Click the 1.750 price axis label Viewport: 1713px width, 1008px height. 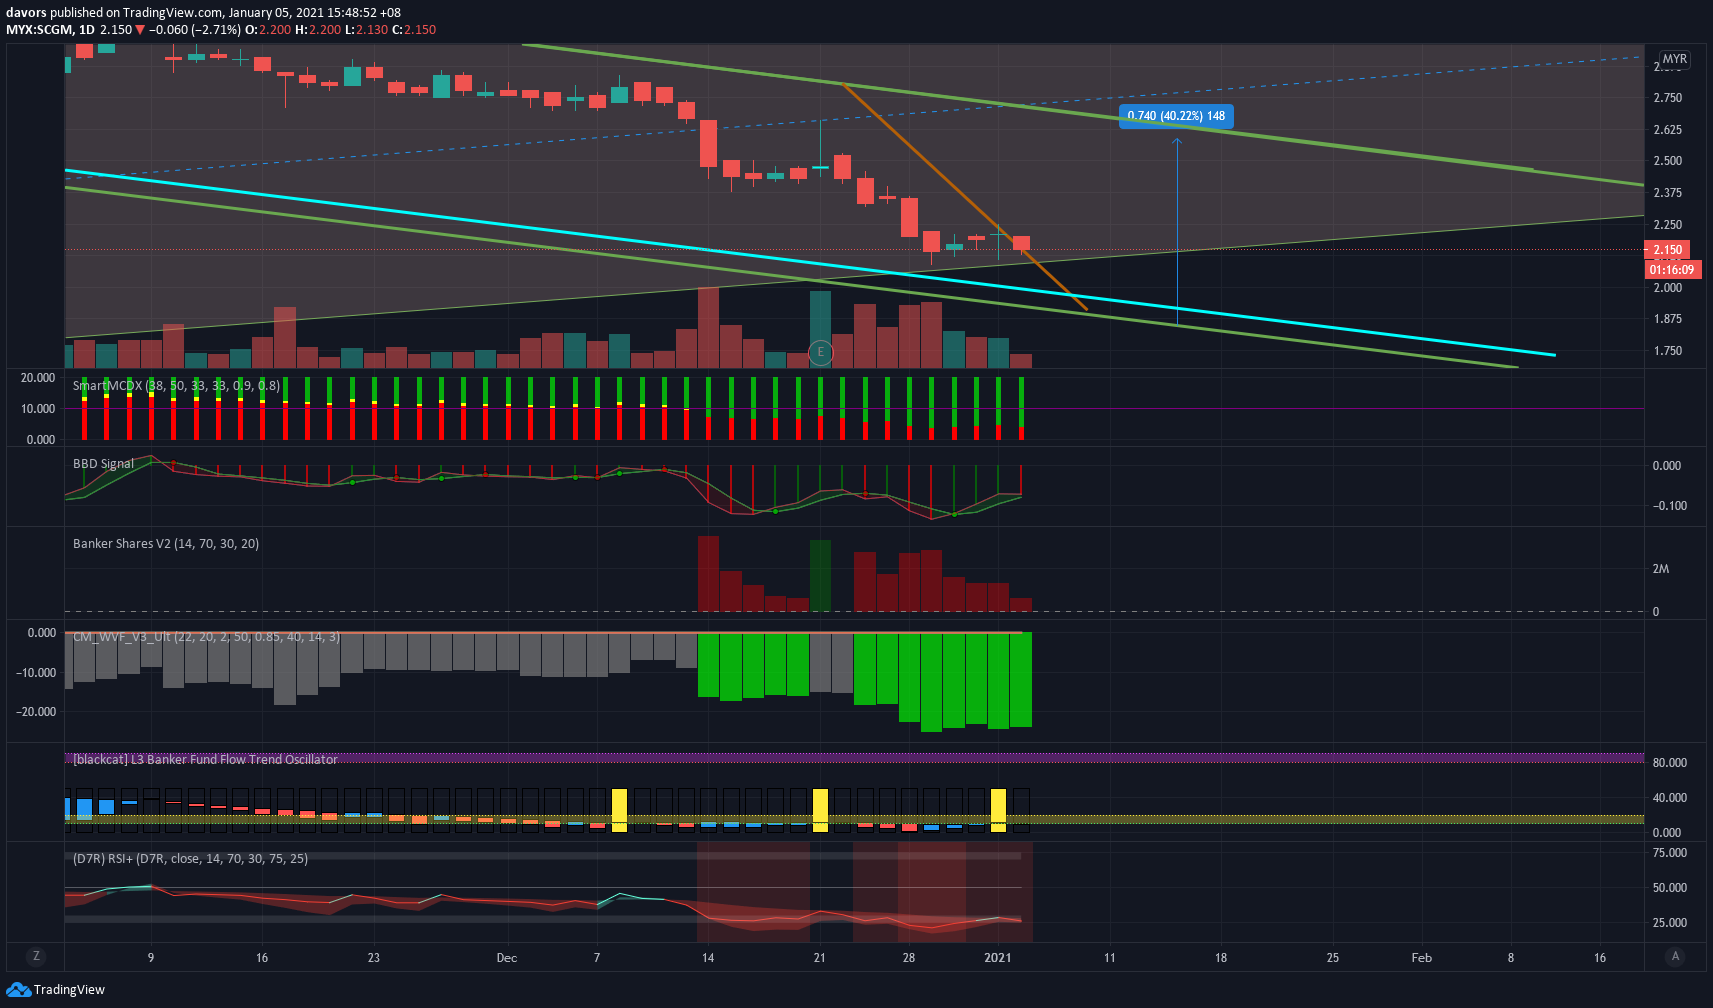[1668, 351]
